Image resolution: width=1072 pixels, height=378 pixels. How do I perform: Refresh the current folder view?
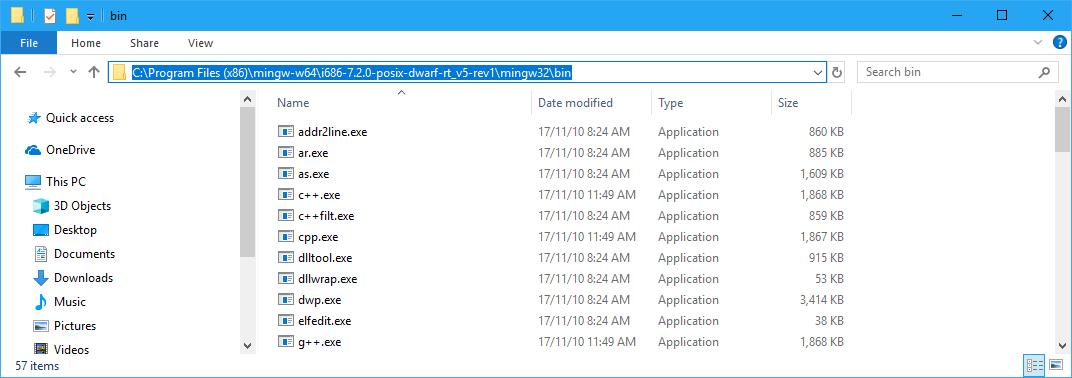pyautogui.click(x=837, y=72)
